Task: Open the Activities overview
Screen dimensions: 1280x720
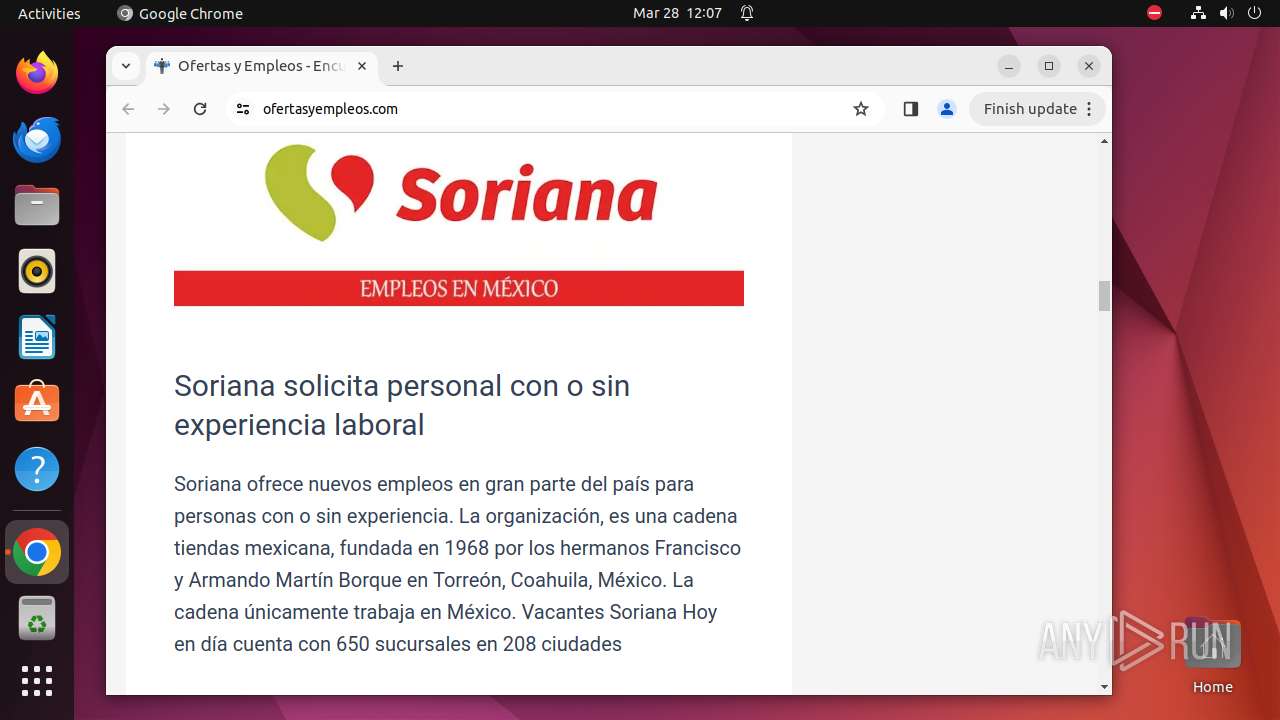Action: pyautogui.click(x=49, y=13)
